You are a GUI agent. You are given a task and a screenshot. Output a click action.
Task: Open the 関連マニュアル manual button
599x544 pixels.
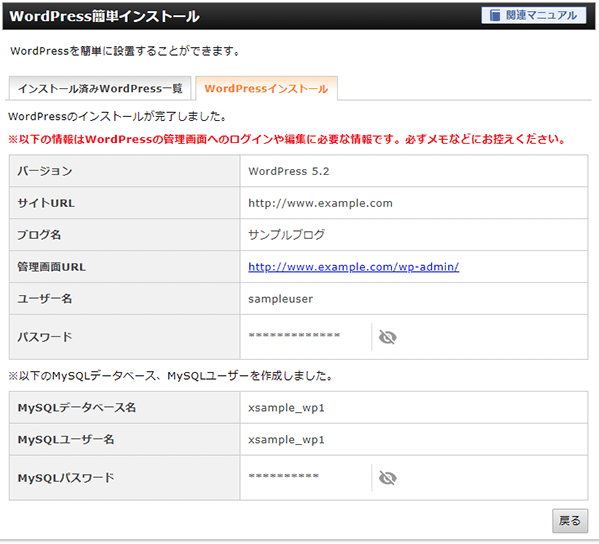pos(534,16)
